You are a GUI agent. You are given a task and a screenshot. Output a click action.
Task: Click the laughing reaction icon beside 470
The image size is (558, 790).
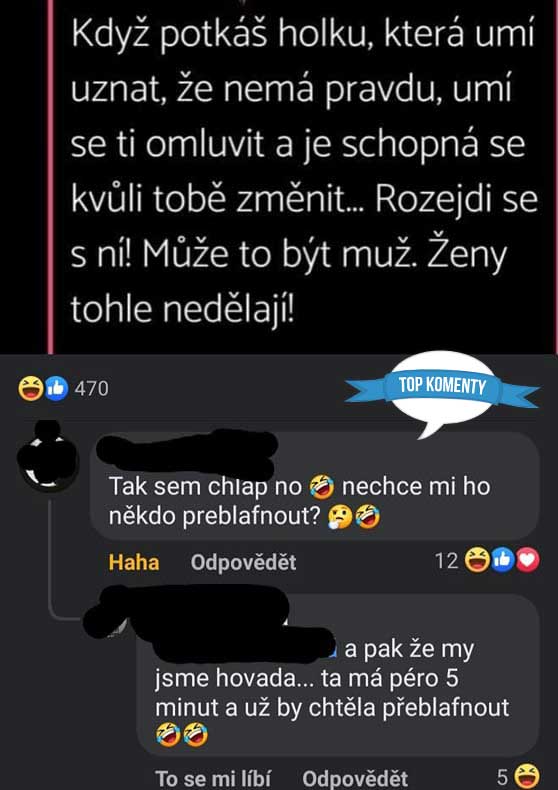pos(30,388)
